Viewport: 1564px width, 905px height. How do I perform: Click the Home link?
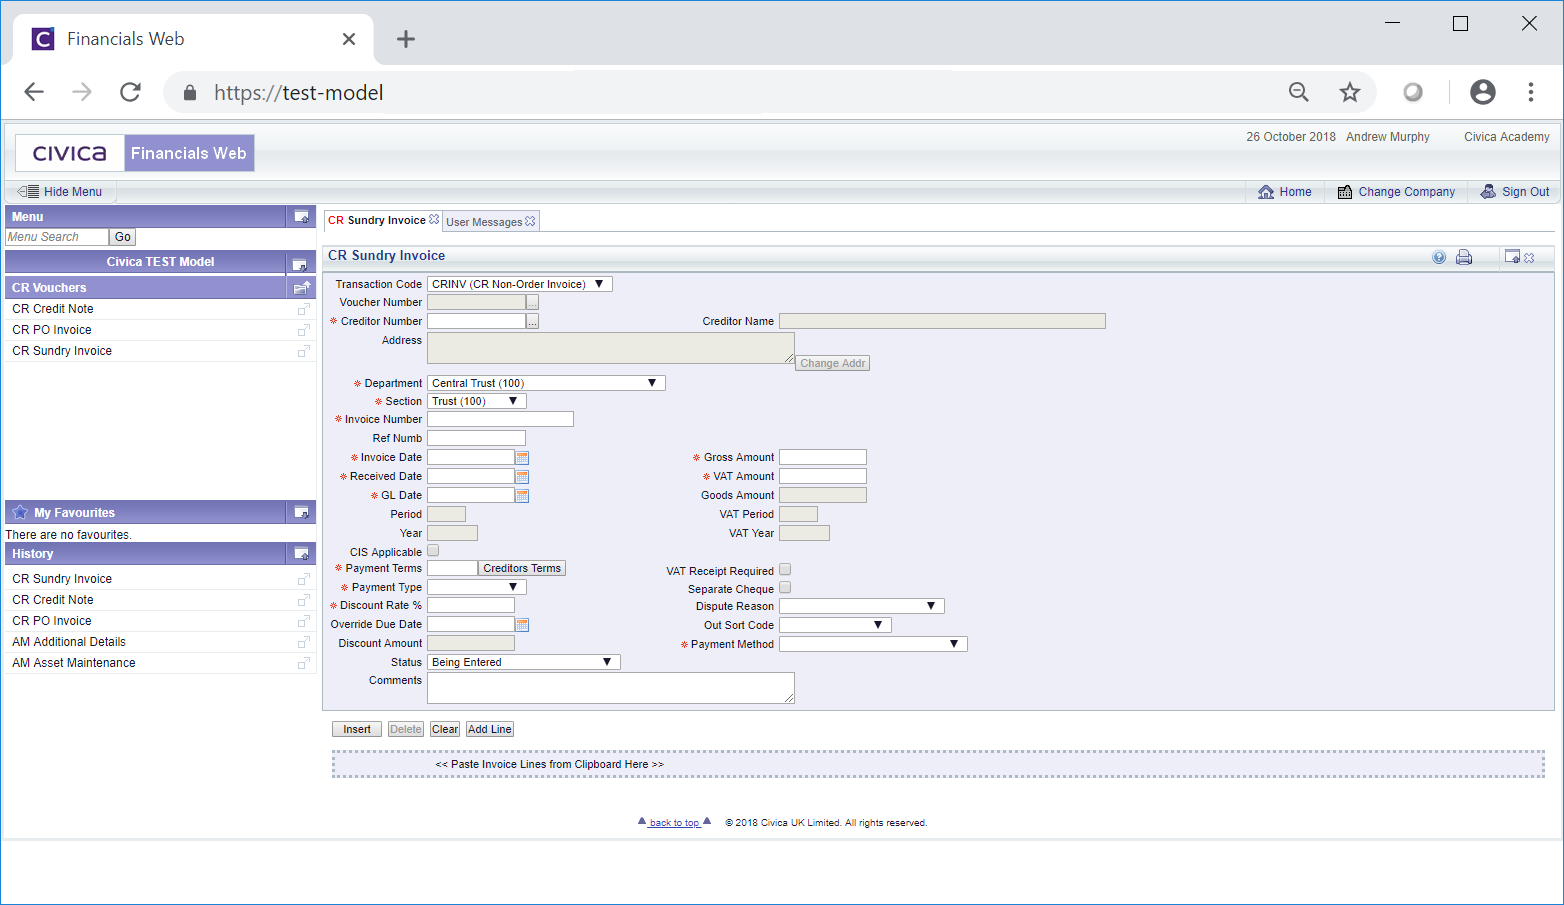tap(1285, 192)
